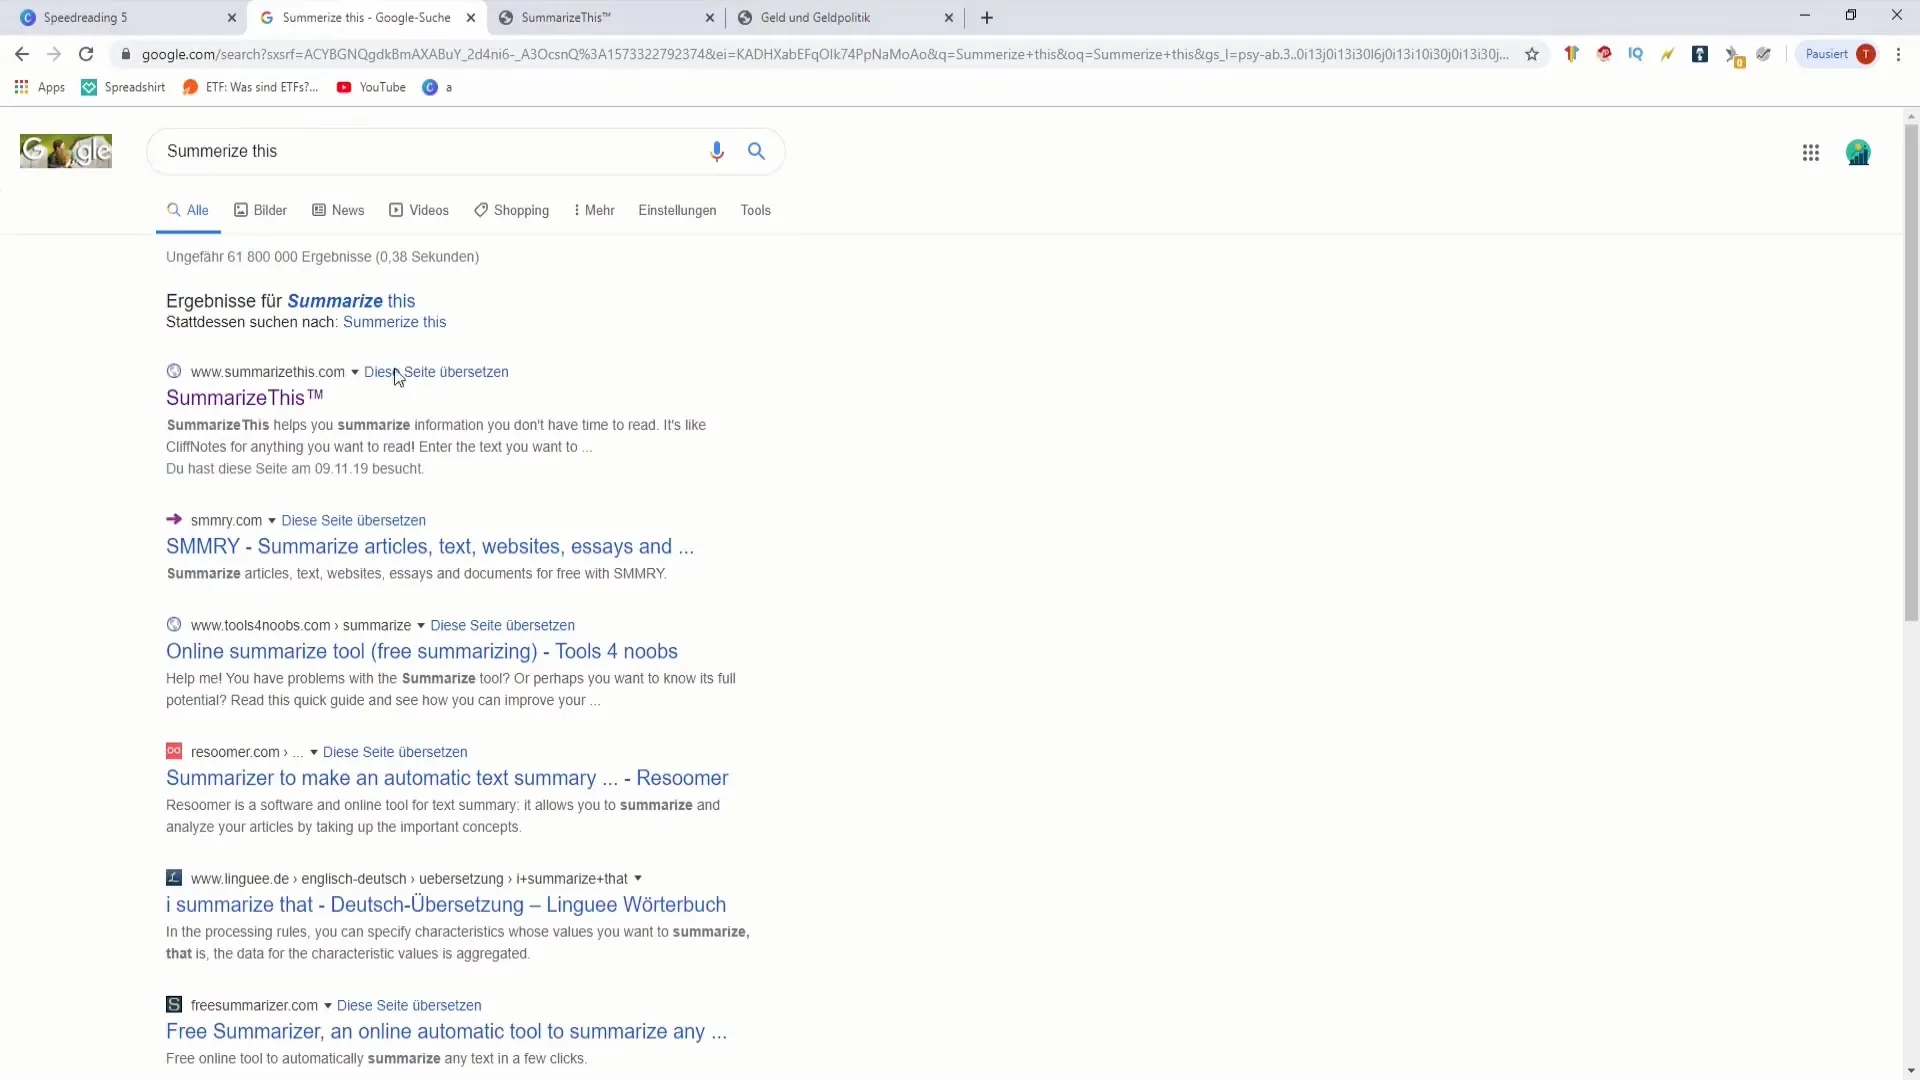Click the Speedreading 5 browser tab

click(119, 17)
